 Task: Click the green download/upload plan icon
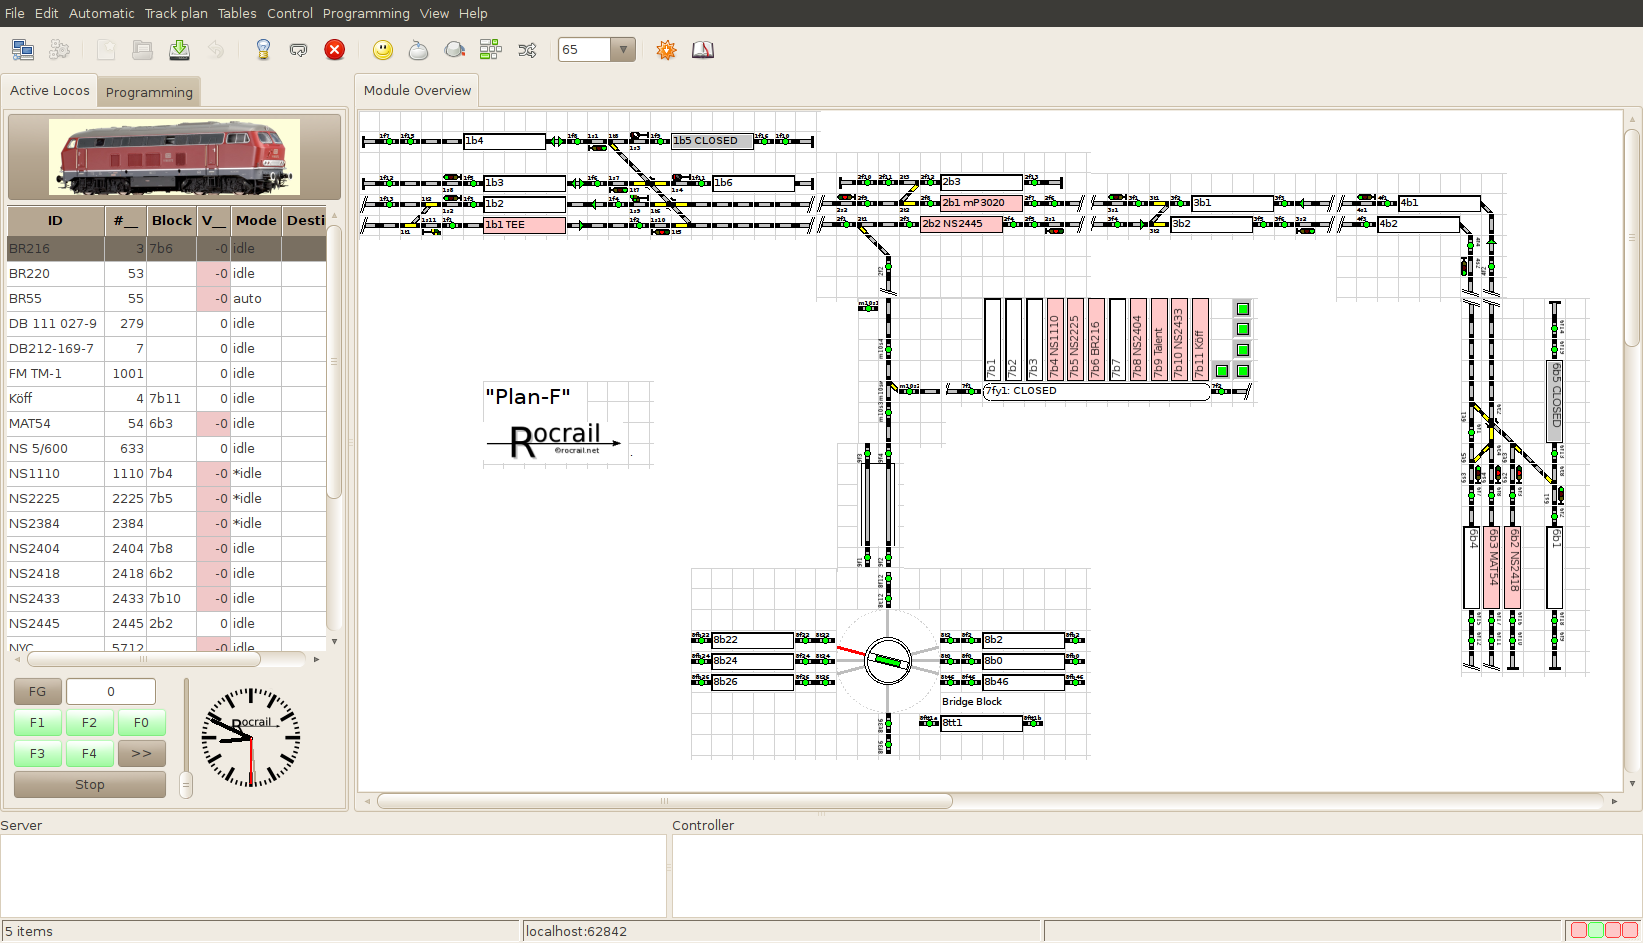[x=179, y=50]
